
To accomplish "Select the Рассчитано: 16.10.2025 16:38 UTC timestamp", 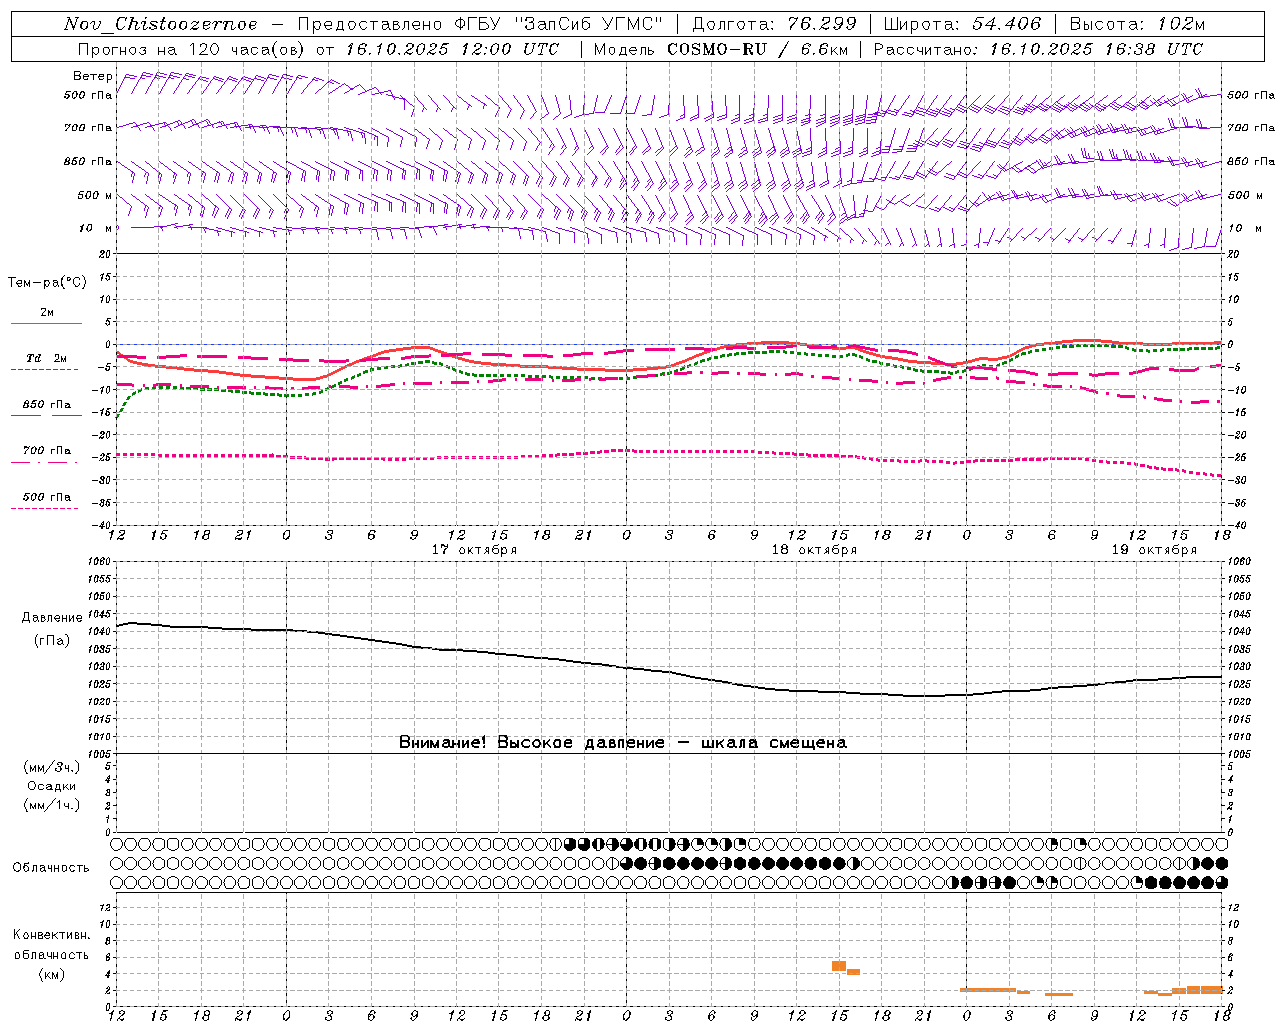I will 1038,49.
